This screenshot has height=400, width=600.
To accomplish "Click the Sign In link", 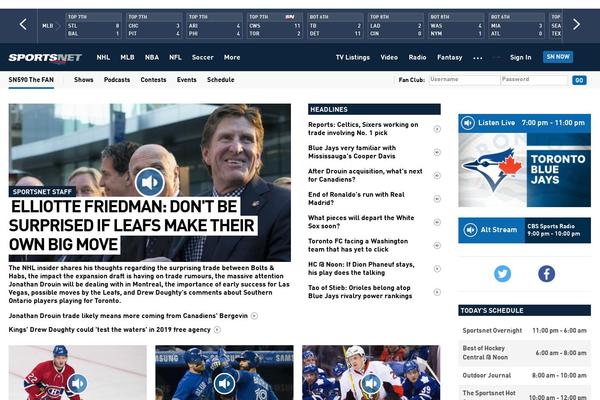I will pos(520,57).
